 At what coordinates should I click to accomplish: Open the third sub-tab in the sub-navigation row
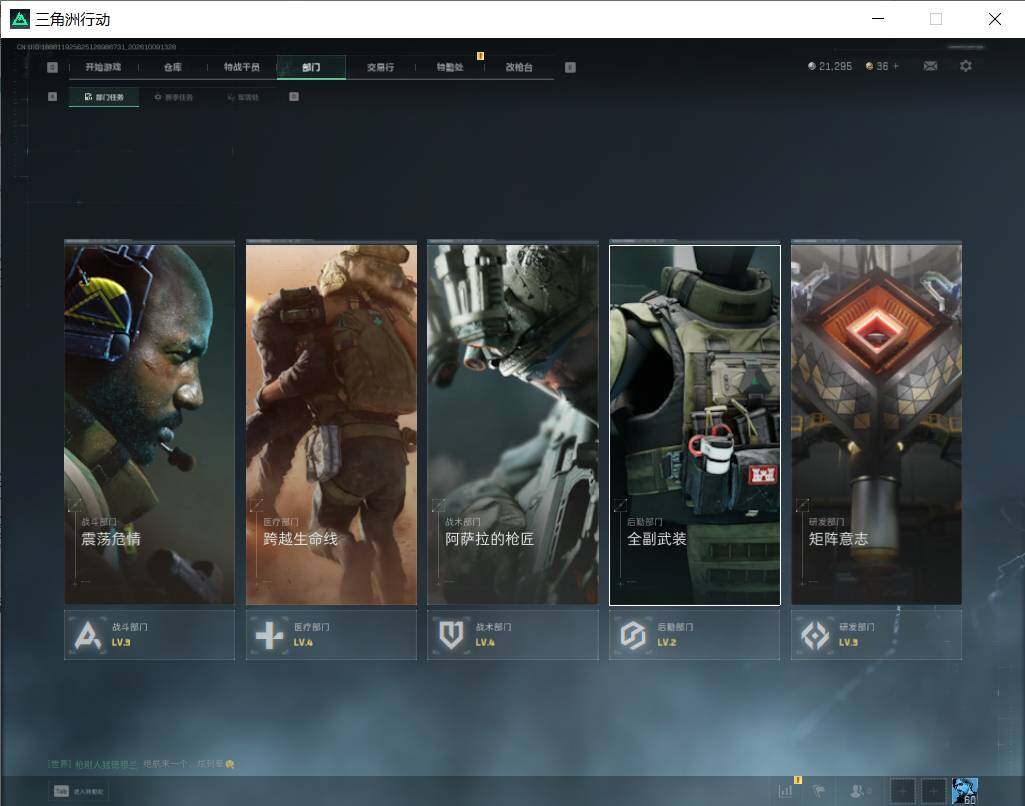point(243,97)
